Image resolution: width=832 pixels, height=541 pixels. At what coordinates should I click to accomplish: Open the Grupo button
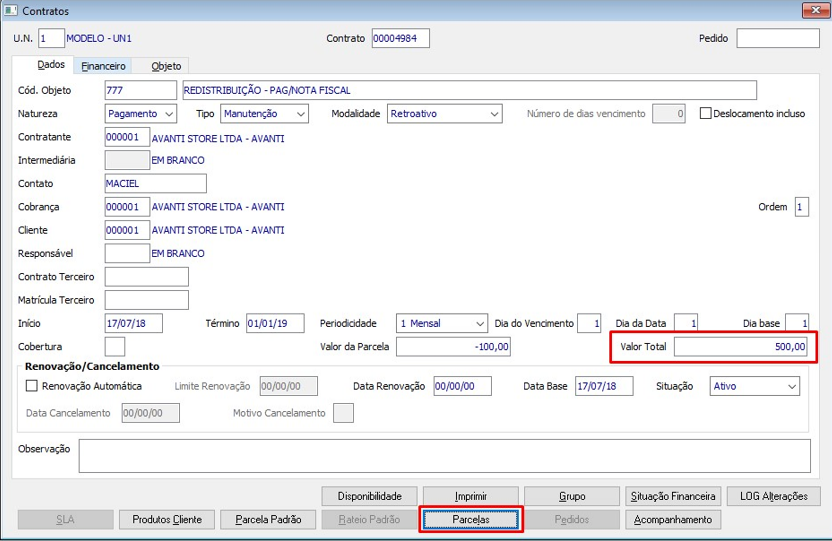[572, 496]
